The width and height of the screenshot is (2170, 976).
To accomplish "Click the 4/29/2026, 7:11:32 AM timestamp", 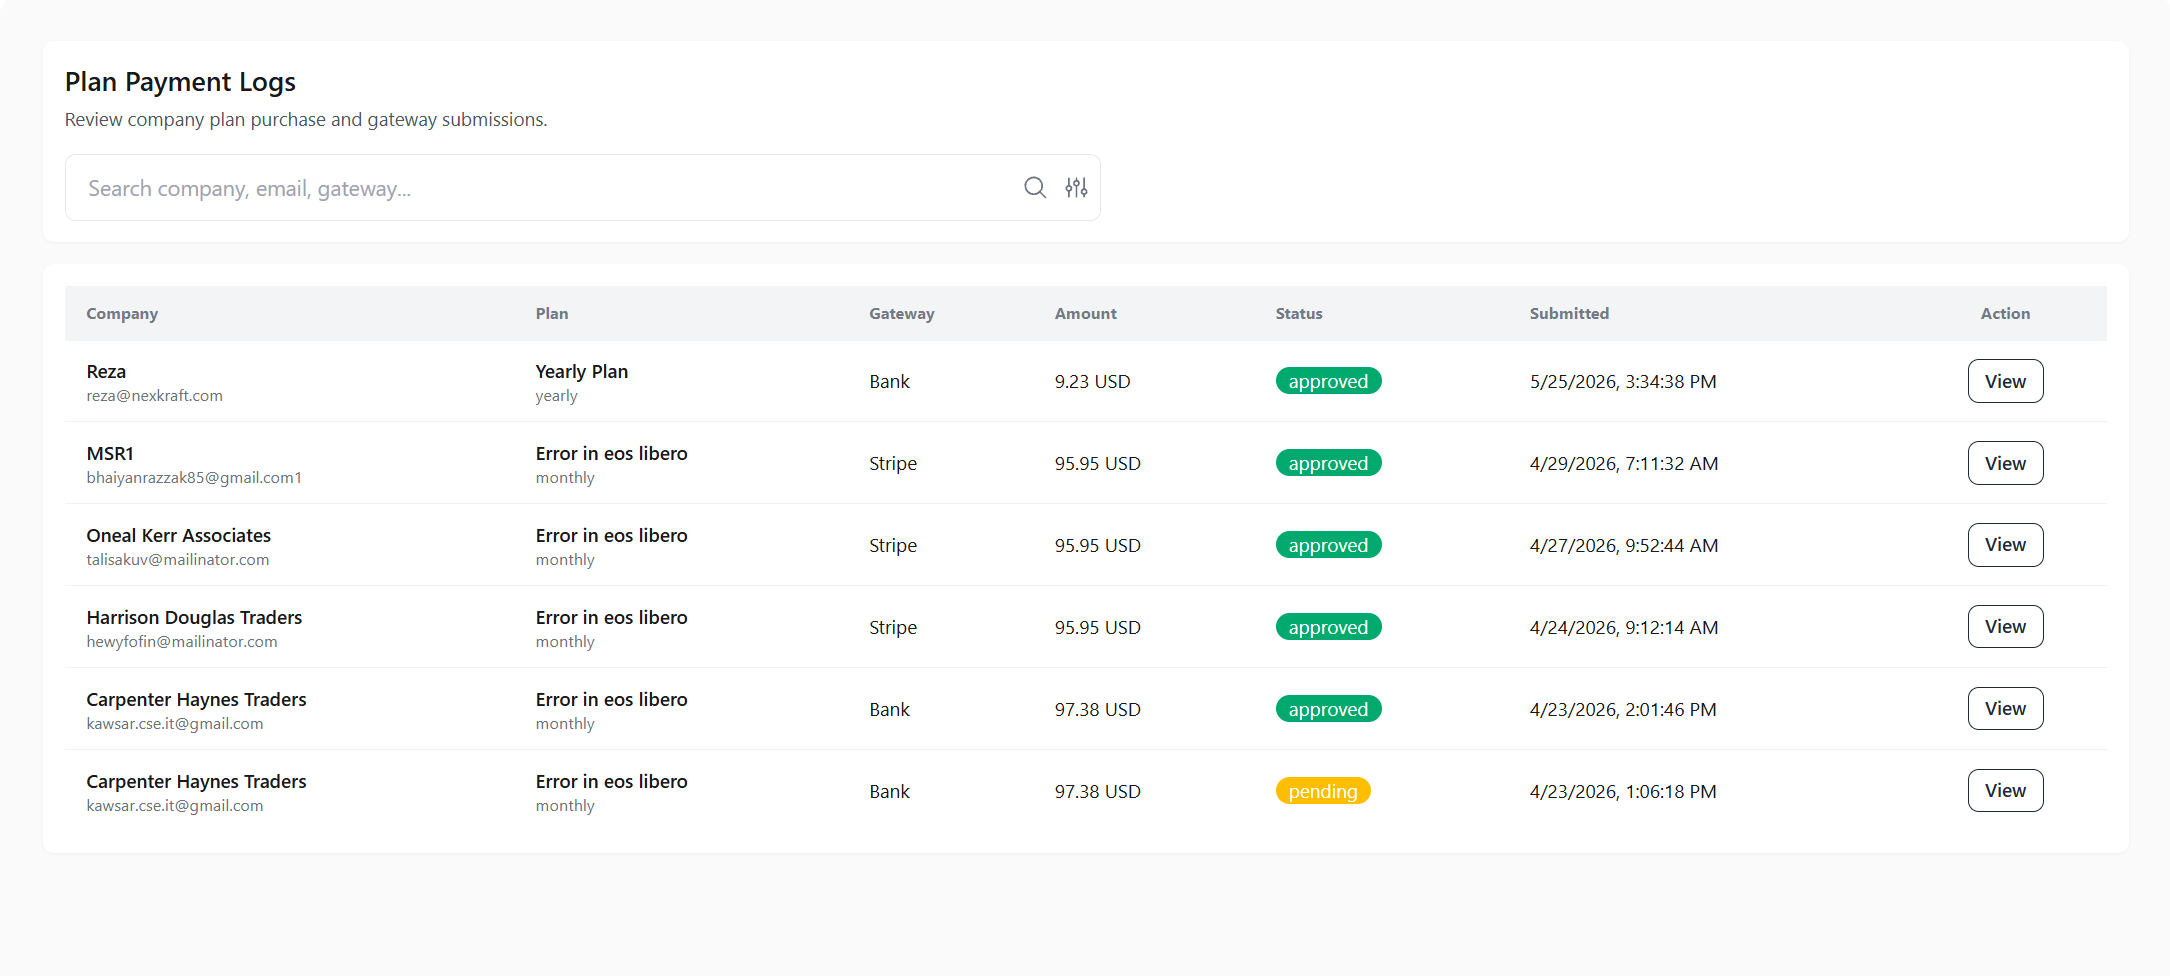I will pyautogui.click(x=1624, y=464).
